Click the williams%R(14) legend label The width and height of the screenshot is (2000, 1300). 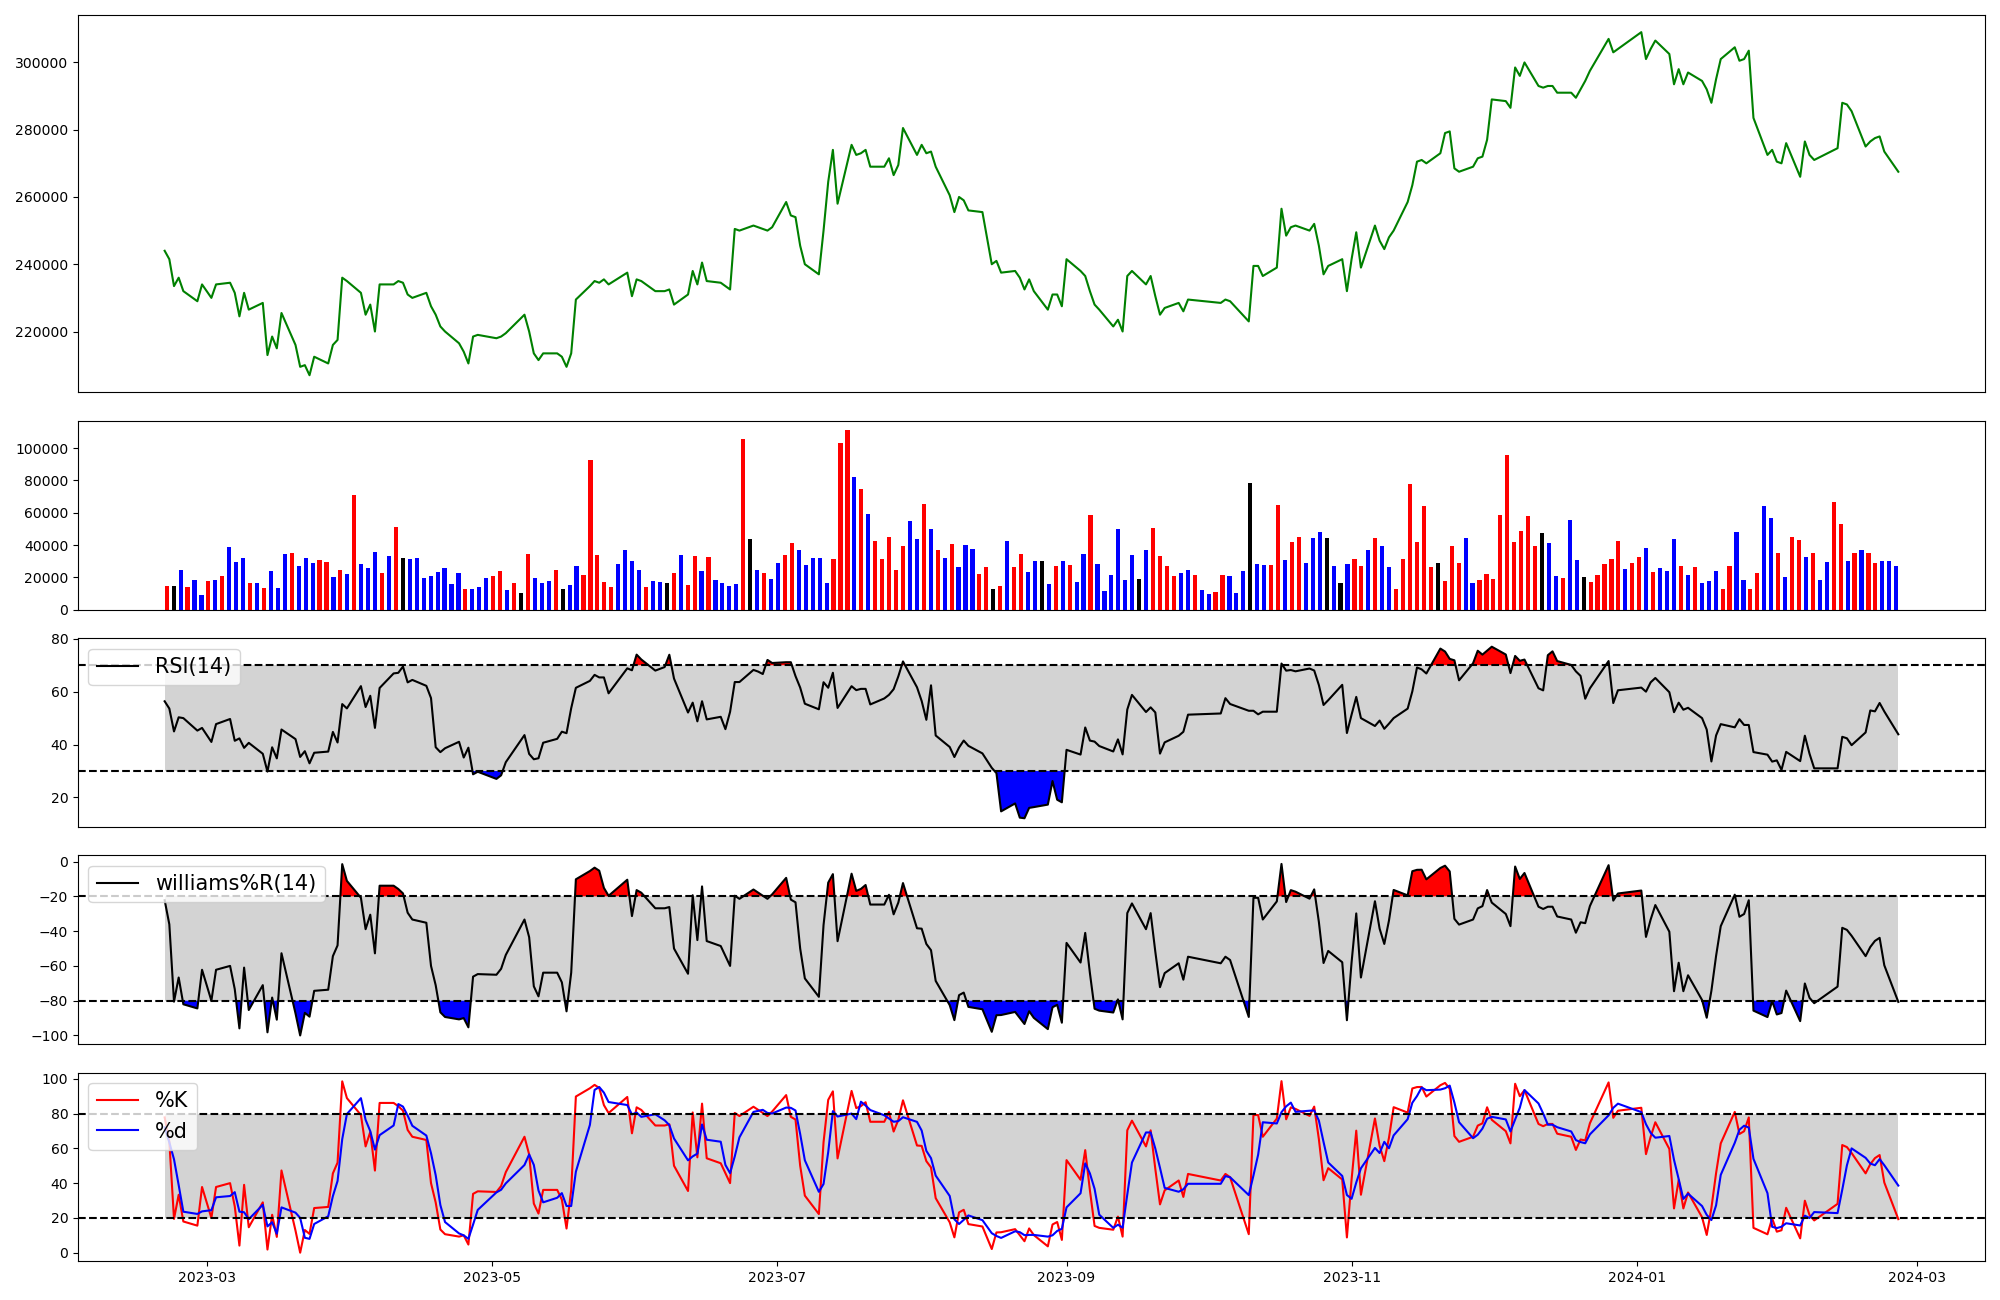coord(235,883)
